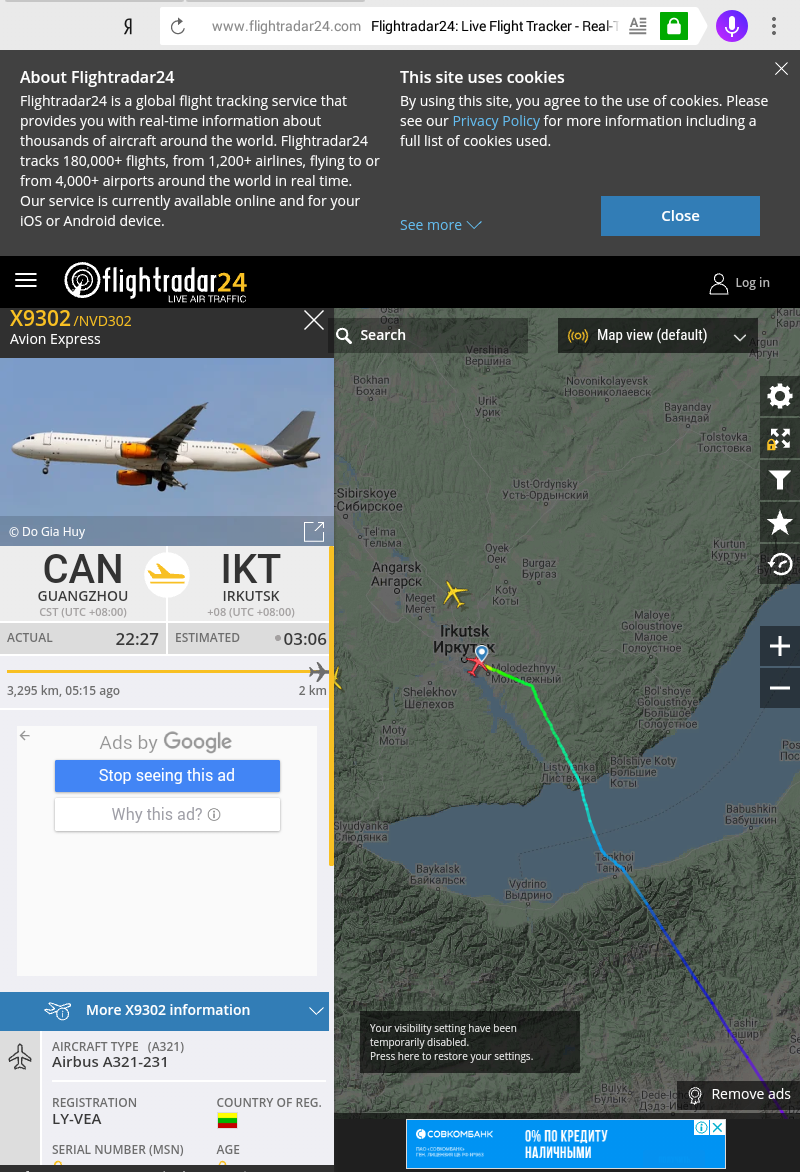Close the cookie notice with Close button
The image size is (800, 1172).
pos(680,216)
